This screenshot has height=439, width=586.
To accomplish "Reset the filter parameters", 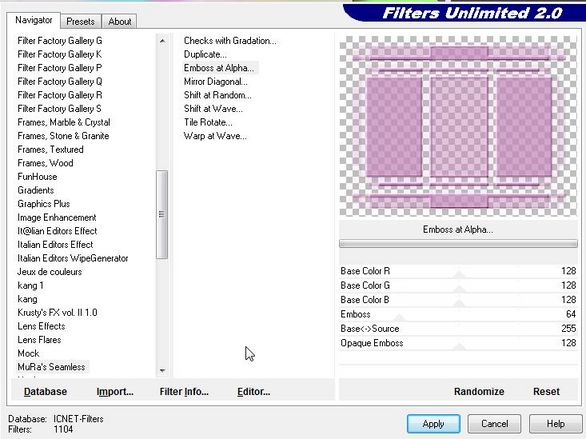I will coord(546,392).
